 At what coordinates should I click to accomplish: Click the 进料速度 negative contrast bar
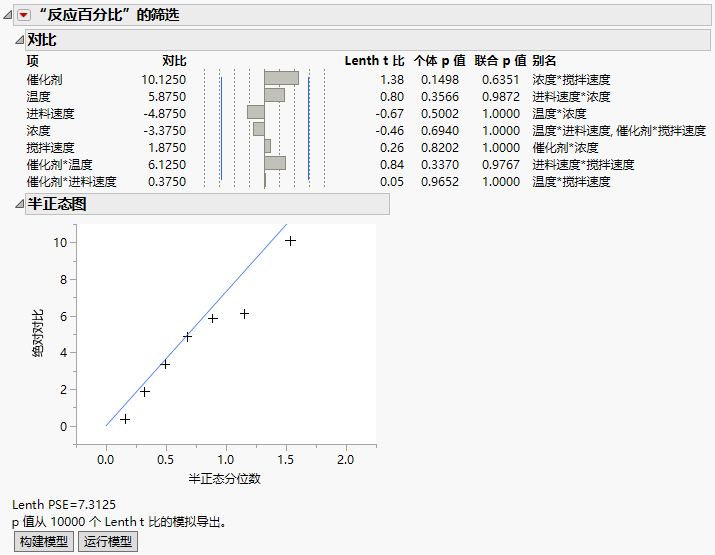pyautogui.click(x=256, y=112)
